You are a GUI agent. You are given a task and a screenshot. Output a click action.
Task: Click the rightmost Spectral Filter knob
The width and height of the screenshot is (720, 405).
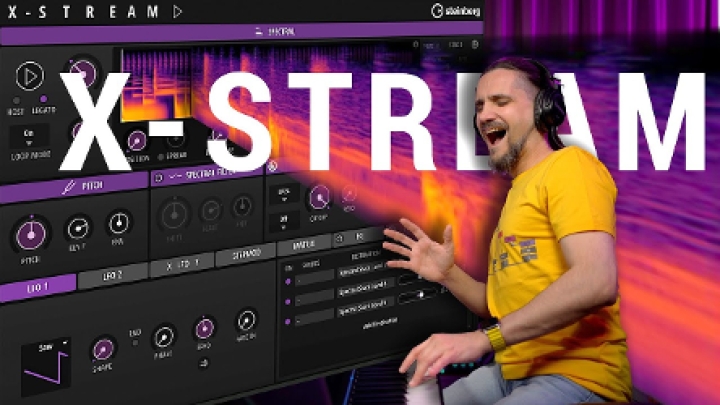coord(242,206)
